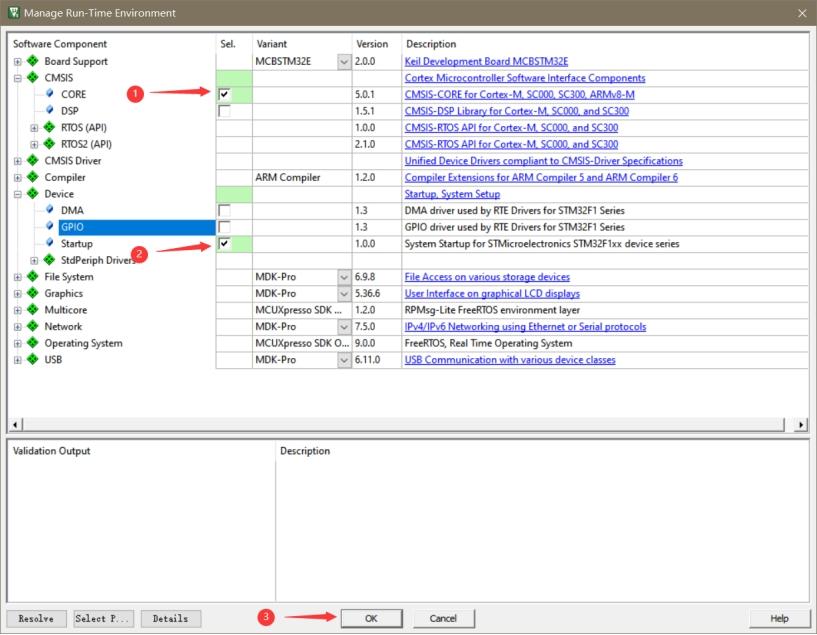Click the Cancel button
The width and height of the screenshot is (817, 635).
point(443,618)
